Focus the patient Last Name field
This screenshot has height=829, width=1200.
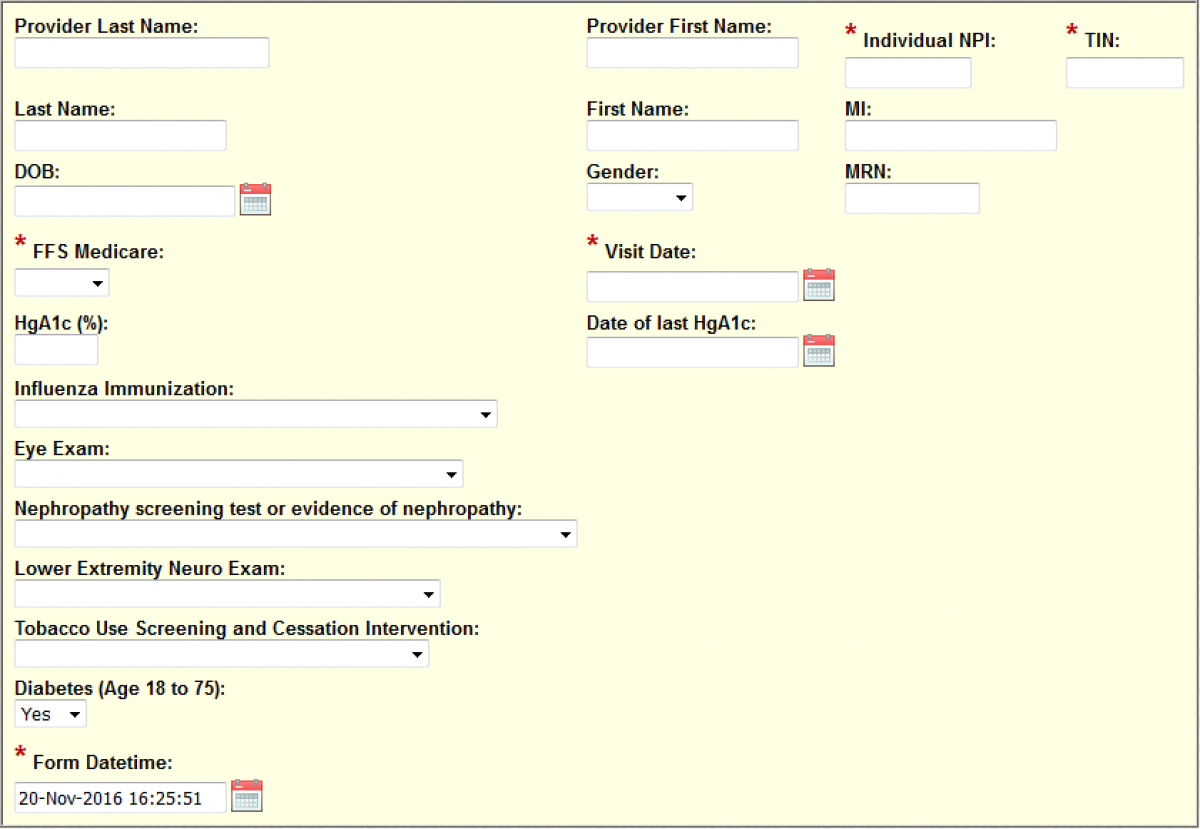click(x=121, y=136)
